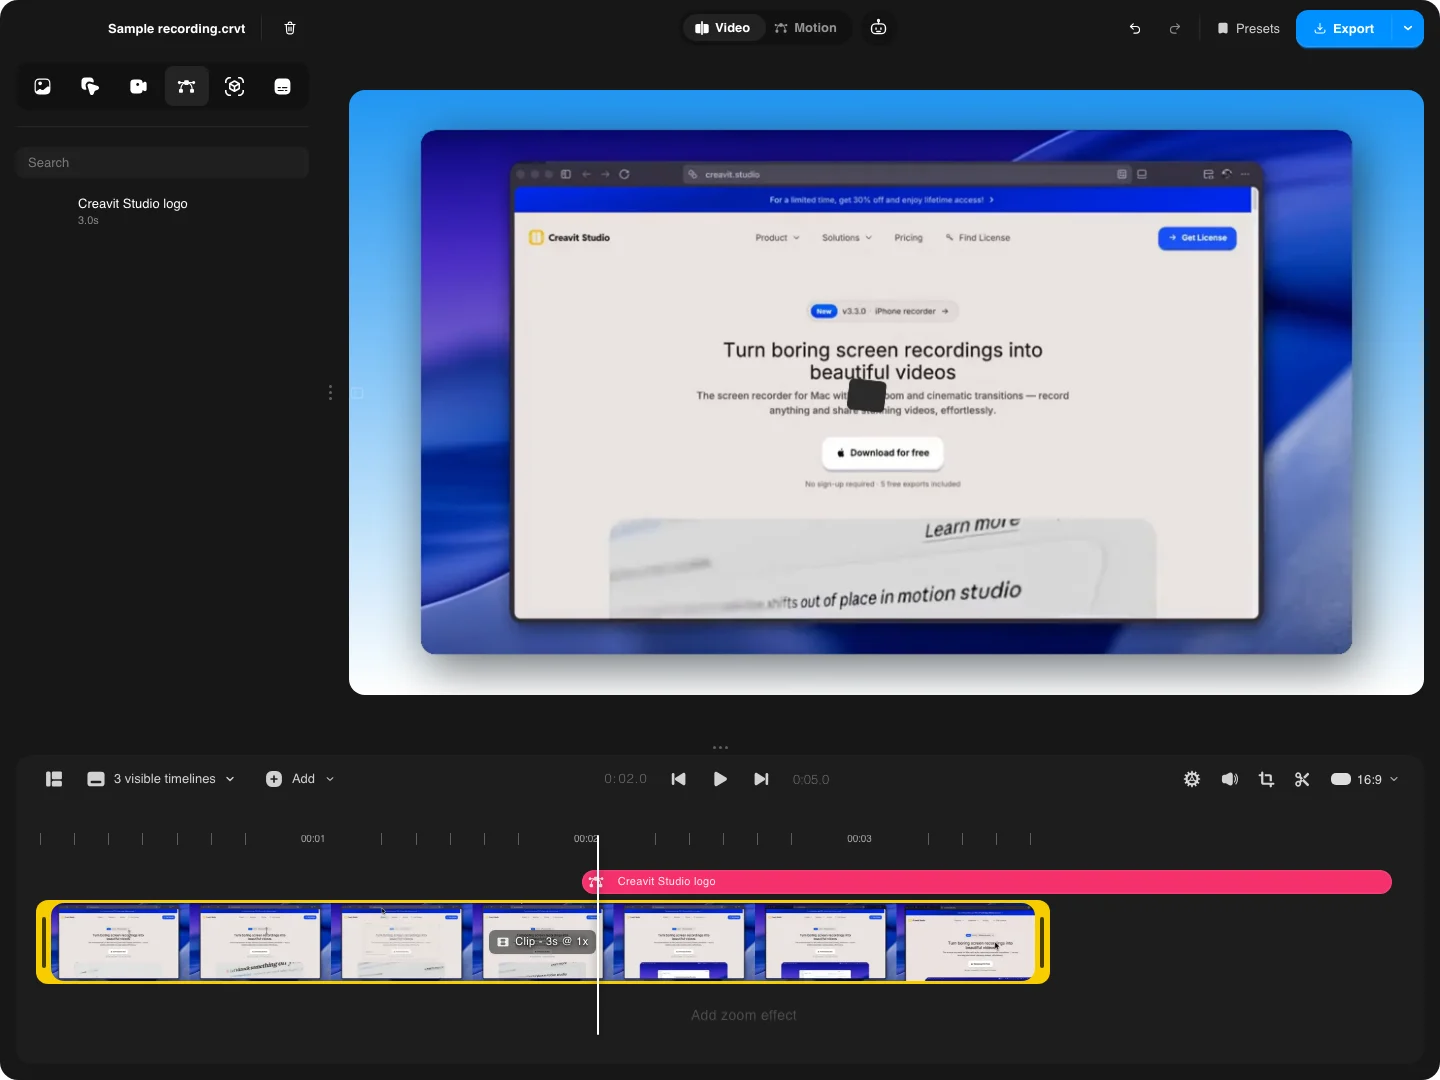Screen dimensions: 1440x1080
Task: Redo the last action
Action: [1175, 28]
